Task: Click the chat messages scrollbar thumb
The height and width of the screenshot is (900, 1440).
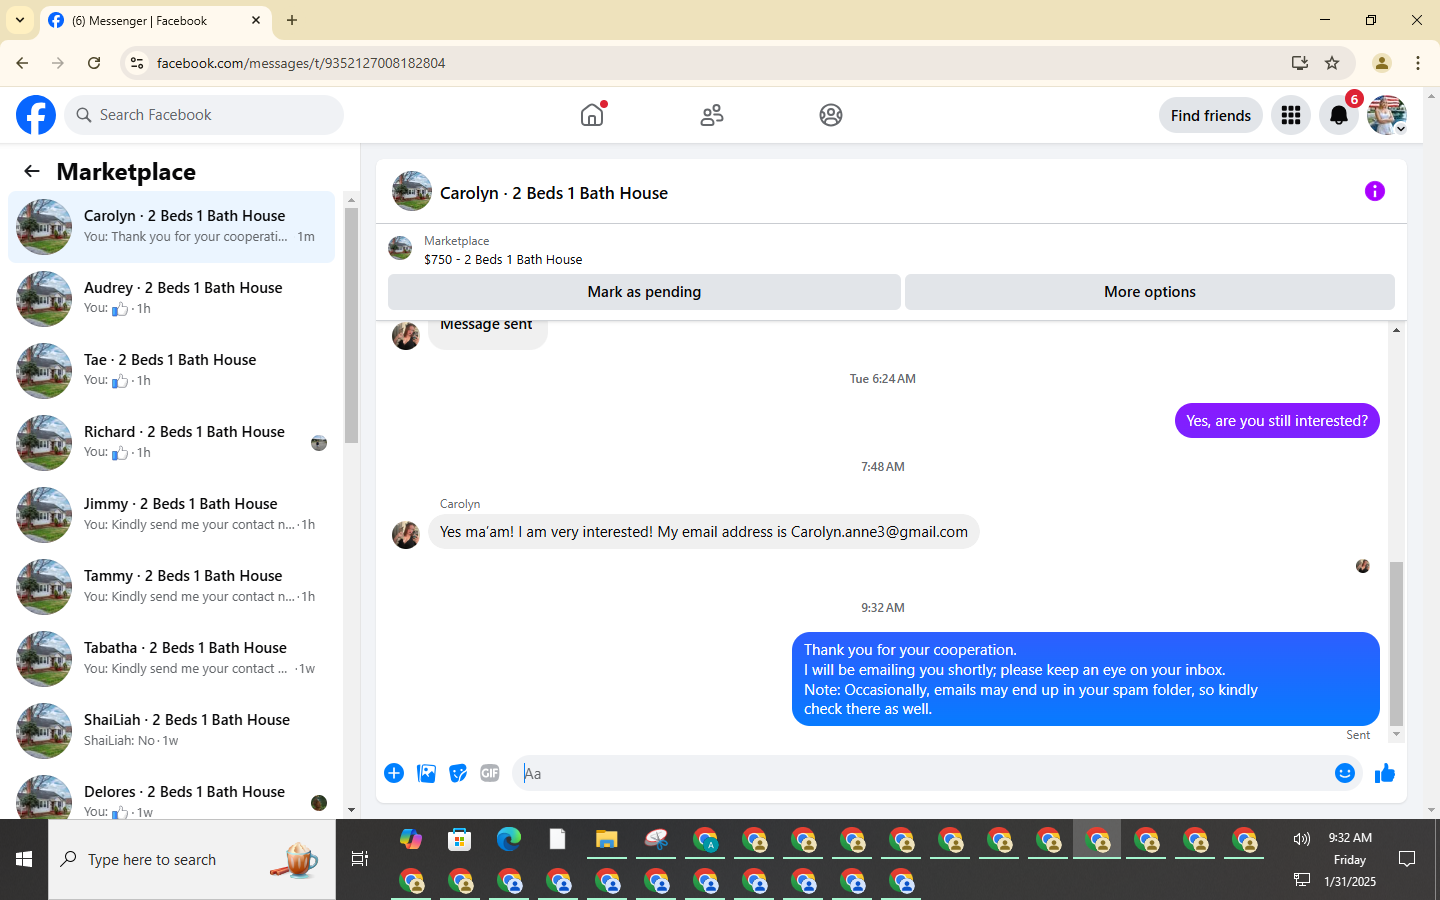Action: [1396, 643]
